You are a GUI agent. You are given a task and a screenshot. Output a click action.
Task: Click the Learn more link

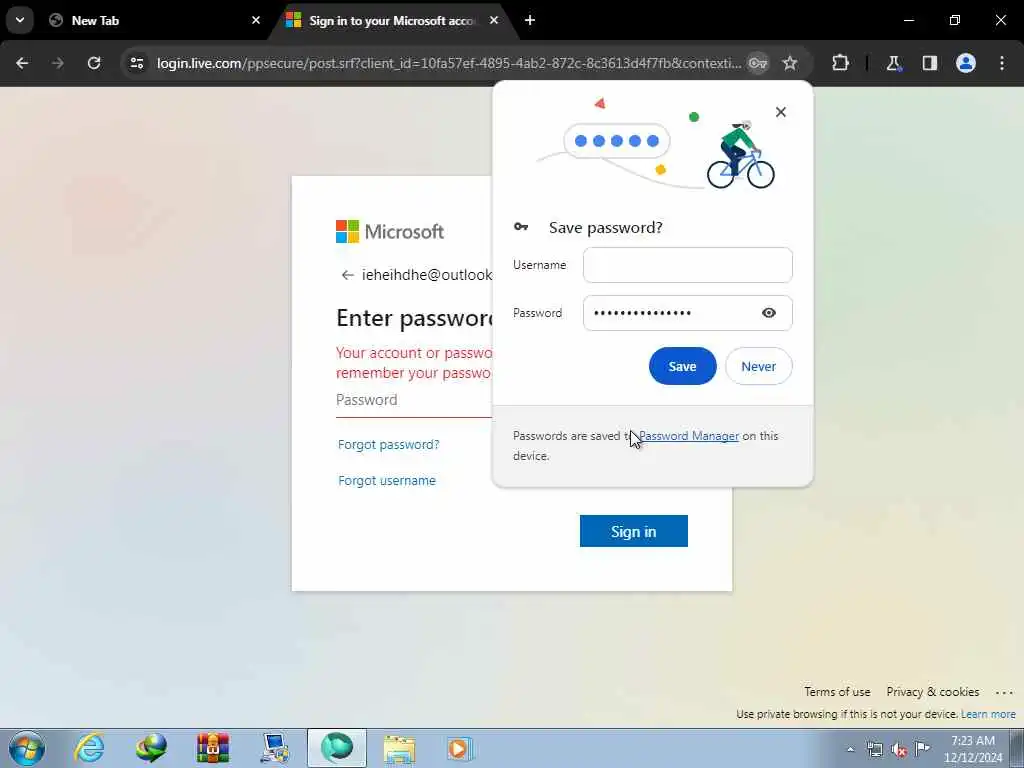point(988,714)
